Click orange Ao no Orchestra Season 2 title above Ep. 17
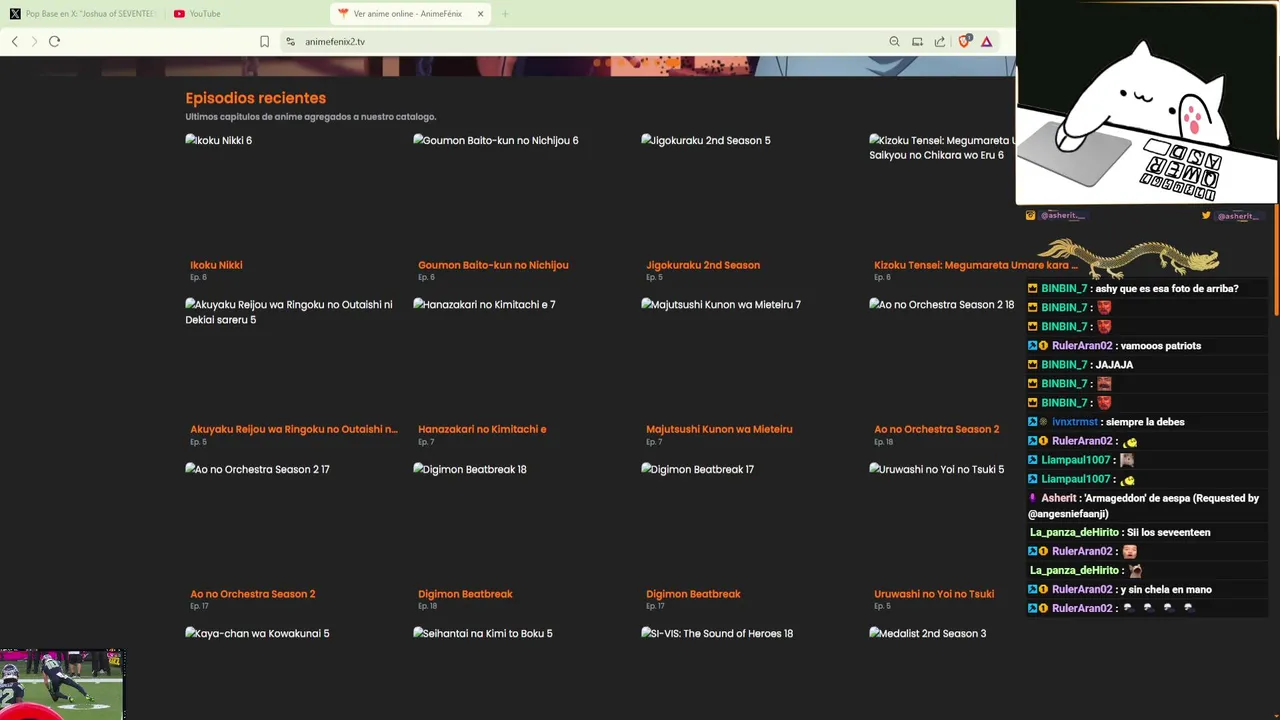Image resolution: width=1280 pixels, height=720 pixels. [x=252, y=594]
